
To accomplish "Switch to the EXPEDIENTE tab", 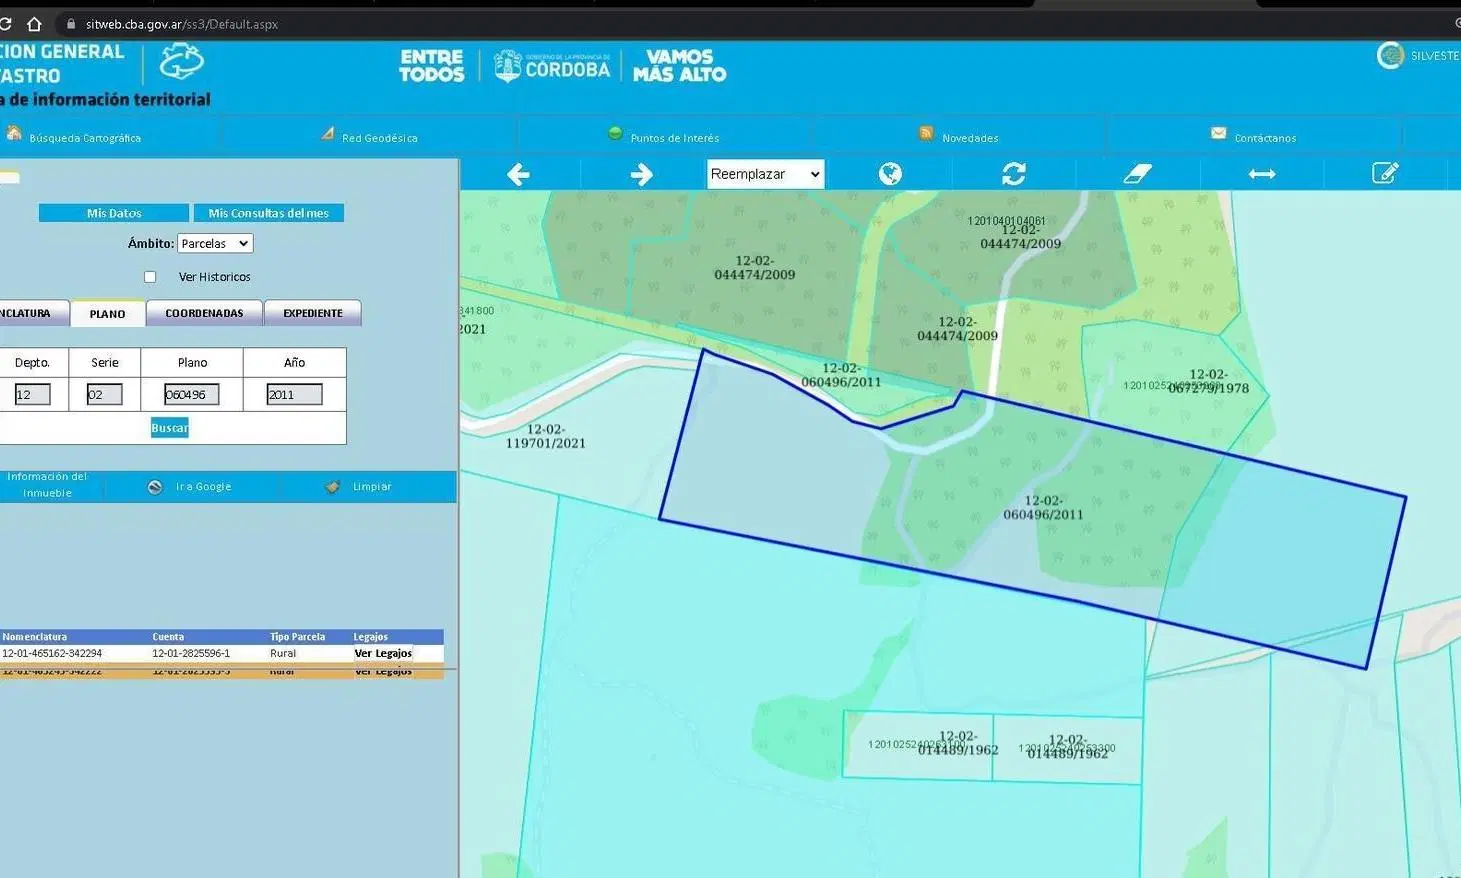I will coord(313,313).
